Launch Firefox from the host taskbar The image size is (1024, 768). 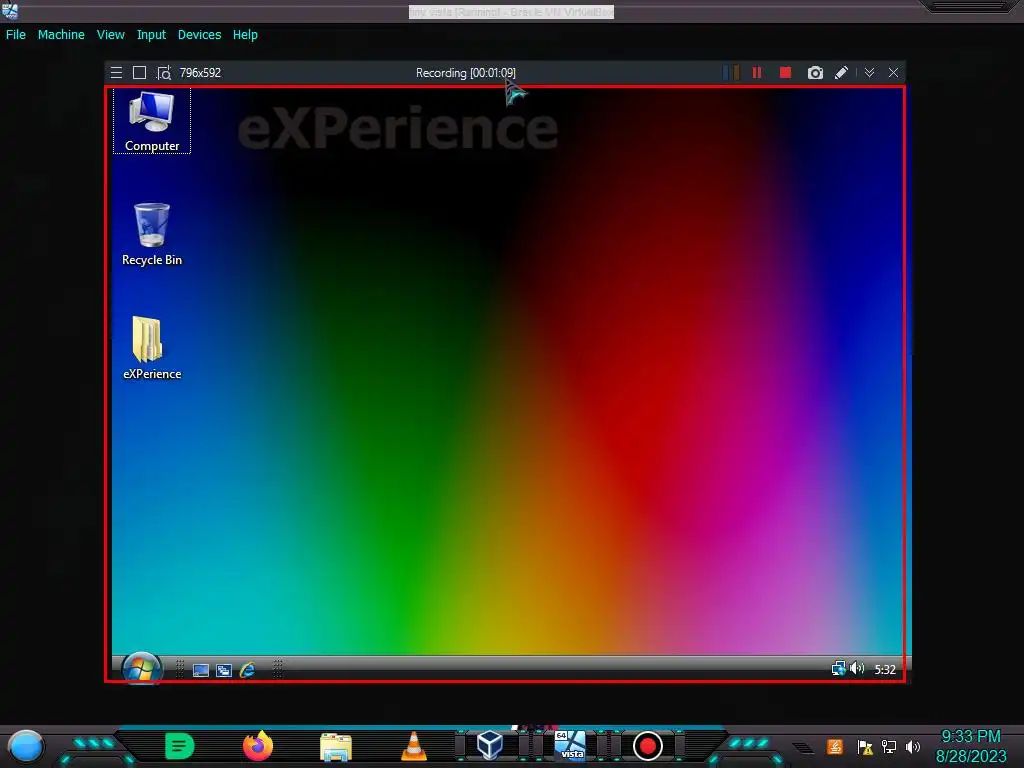[257, 746]
